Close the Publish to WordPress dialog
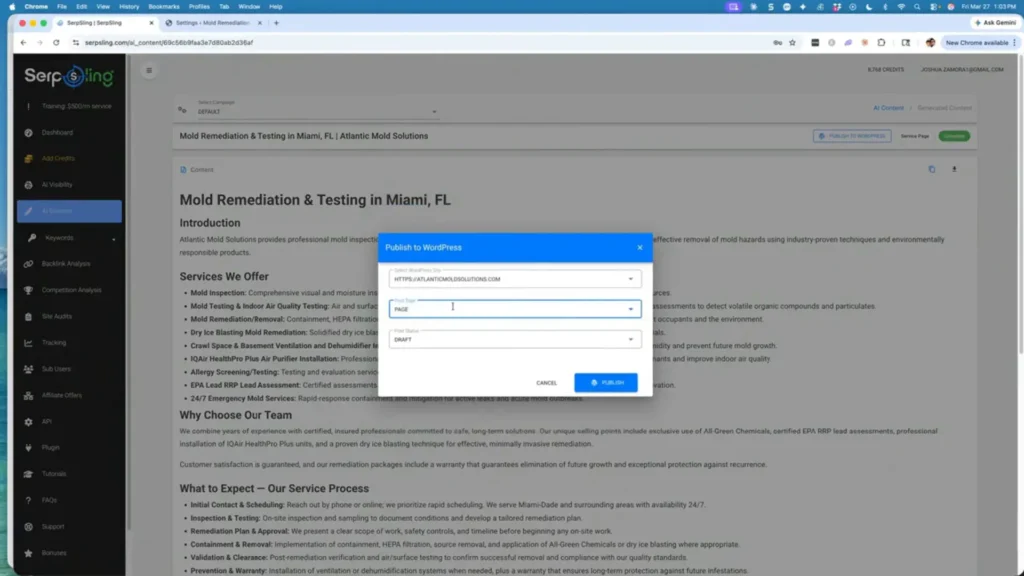1024x576 pixels. click(638, 247)
